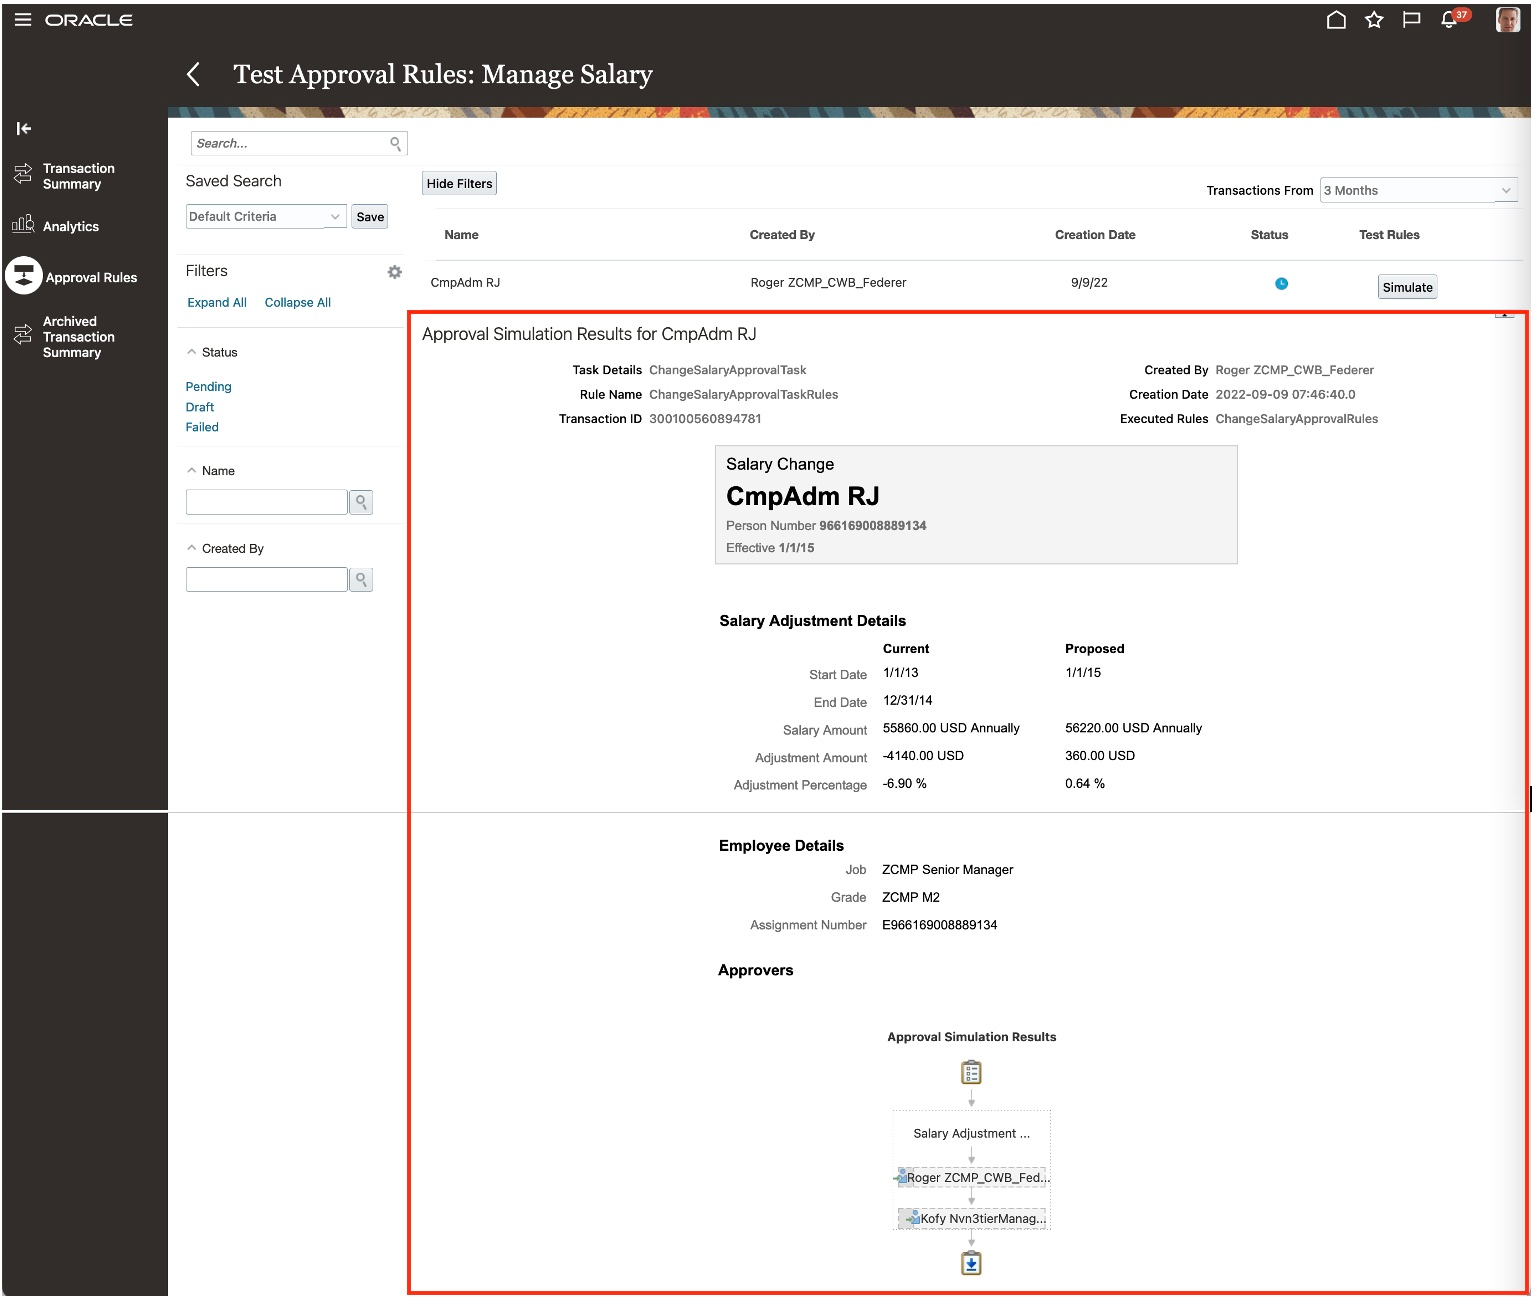This screenshot has width=1534, height=1302.
Task: Open Filters settings gear
Action: point(395,272)
